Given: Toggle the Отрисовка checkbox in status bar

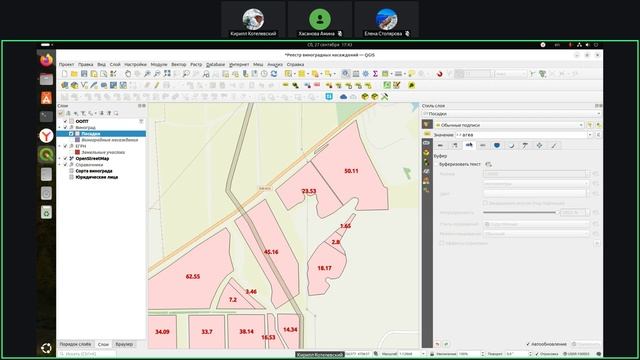Looking at the screenshot, I should click(x=537, y=354).
